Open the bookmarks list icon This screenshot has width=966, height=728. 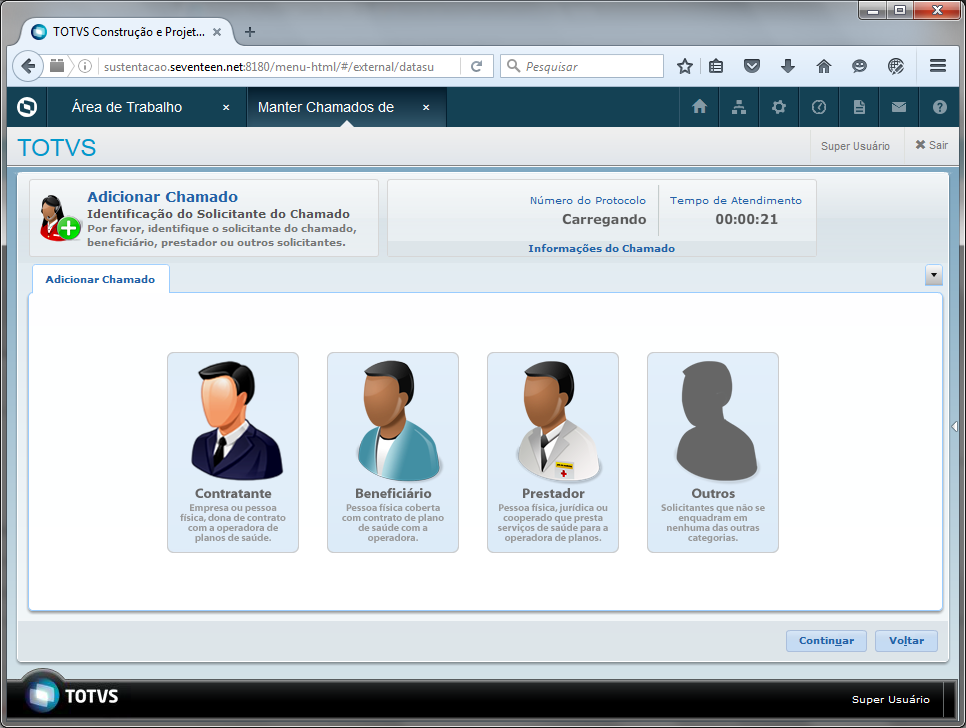pos(716,66)
